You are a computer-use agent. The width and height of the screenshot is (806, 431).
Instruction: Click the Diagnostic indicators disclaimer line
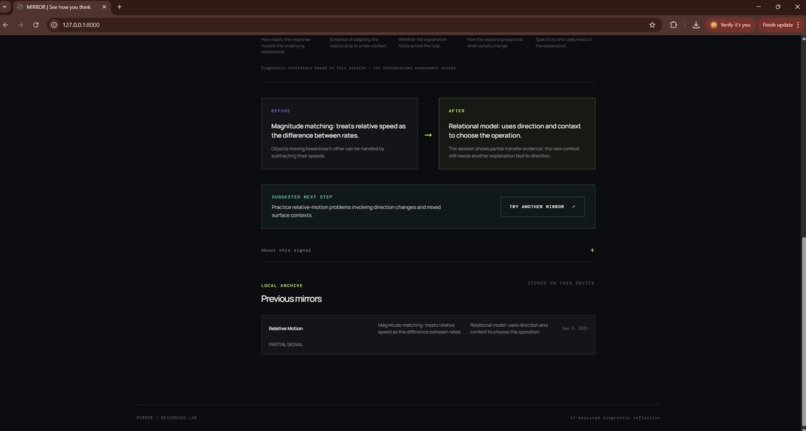tap(359, 68)
